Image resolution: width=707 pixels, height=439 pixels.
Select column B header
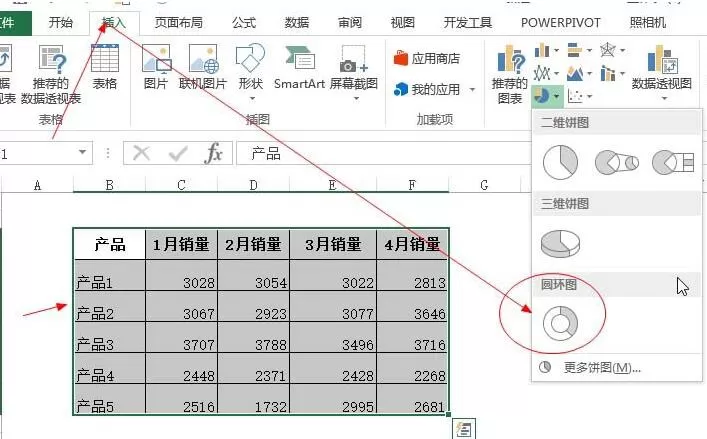(110, 185)
